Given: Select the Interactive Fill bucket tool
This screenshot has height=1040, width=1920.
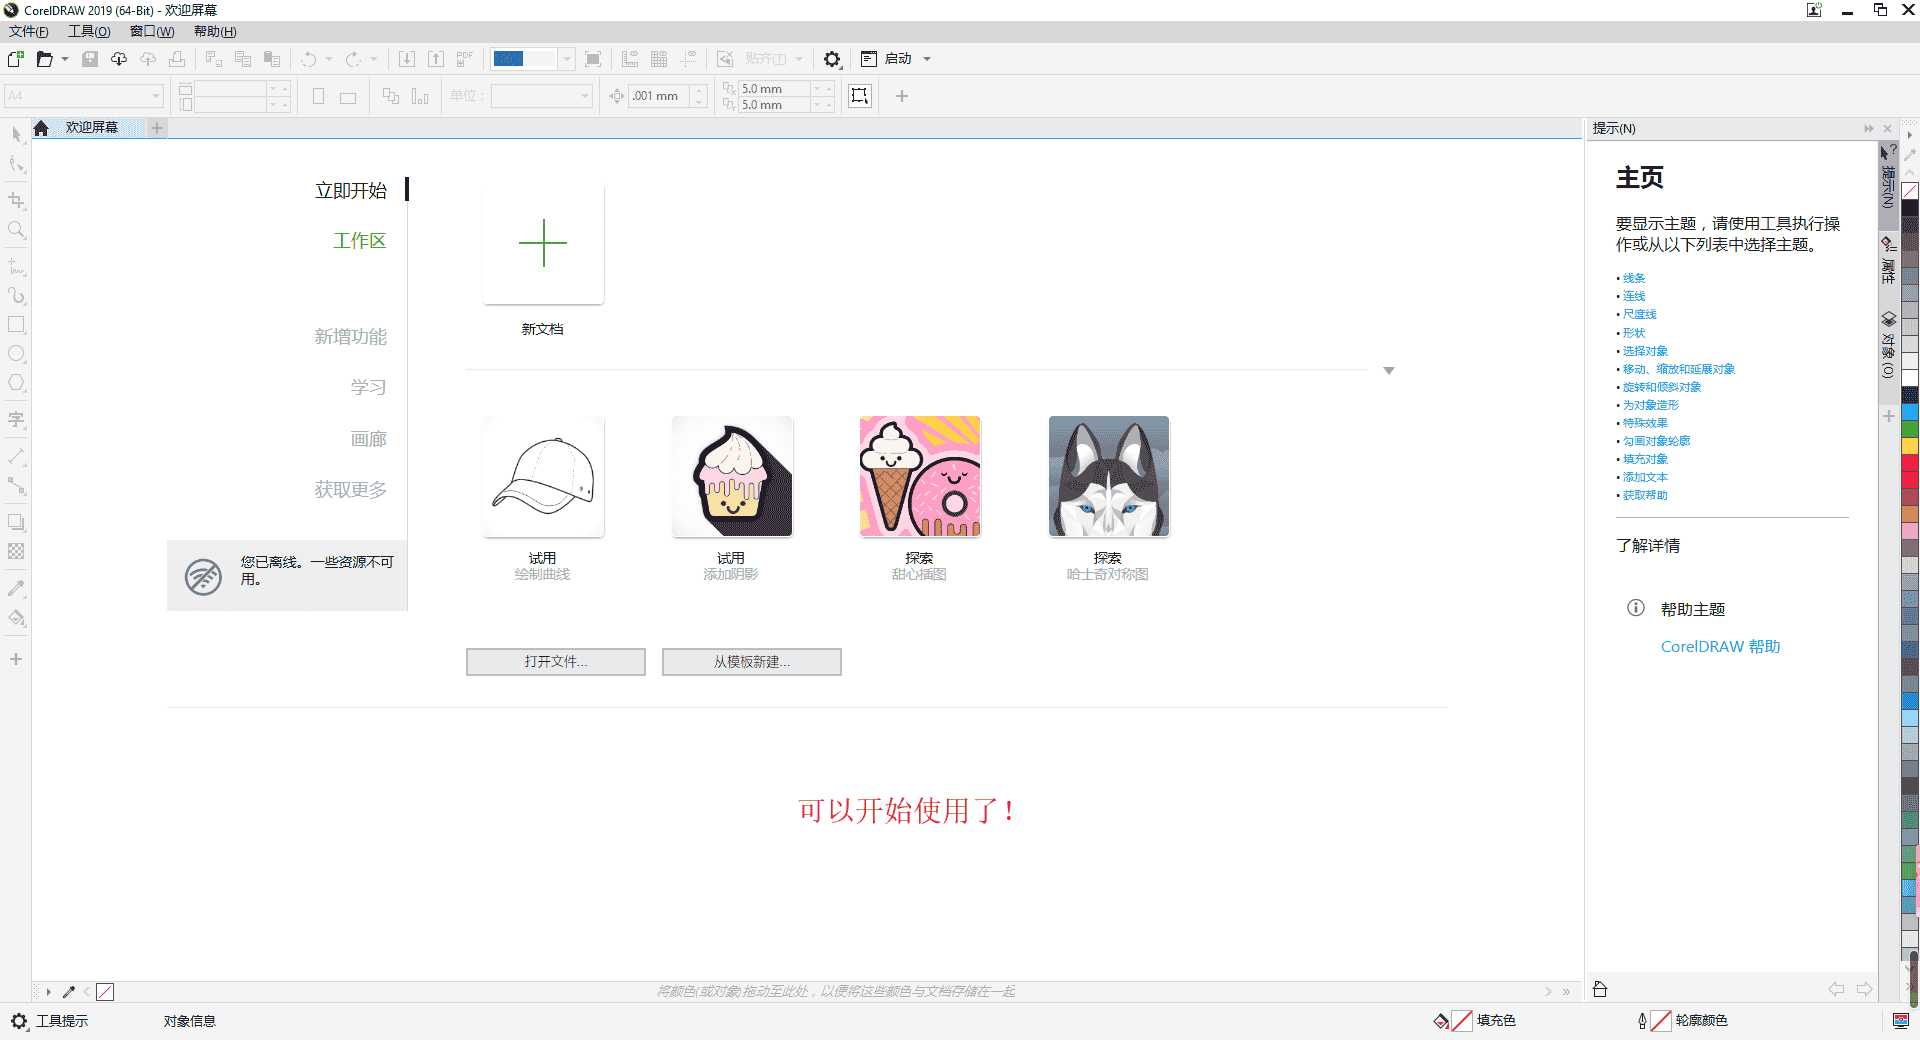Looking at the screenshot, I should point(16,618).
